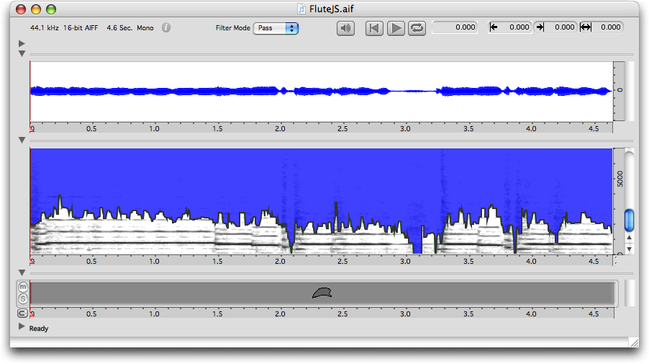Expand the Ready status triangle
The image size is (649, 364).
[x=22, y=327]
